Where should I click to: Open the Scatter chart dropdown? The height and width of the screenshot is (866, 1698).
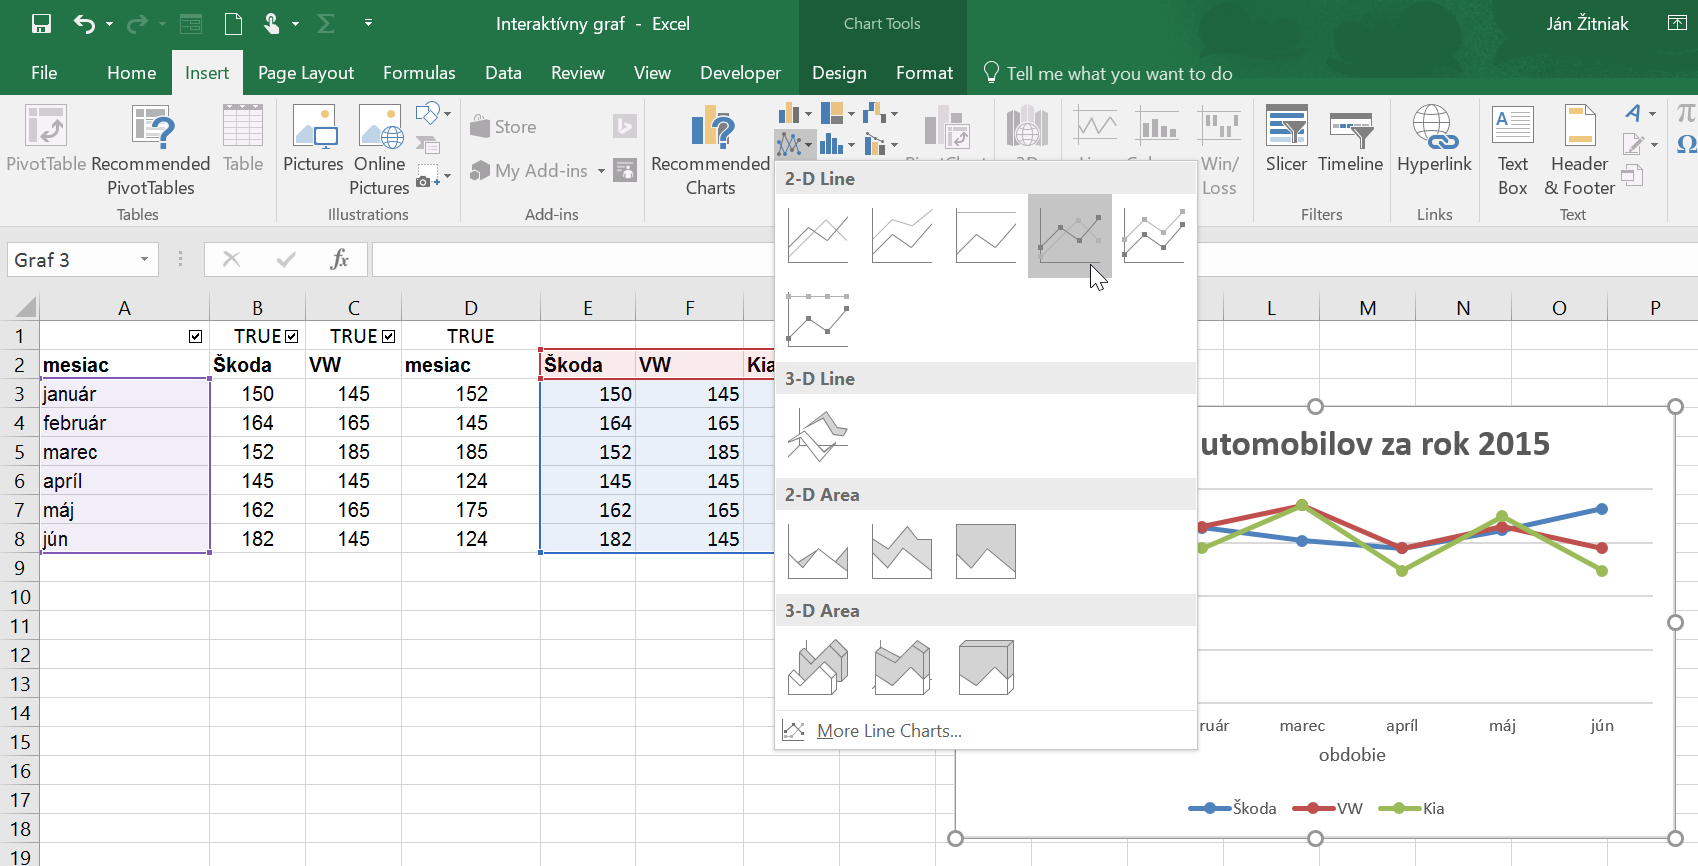880,145
